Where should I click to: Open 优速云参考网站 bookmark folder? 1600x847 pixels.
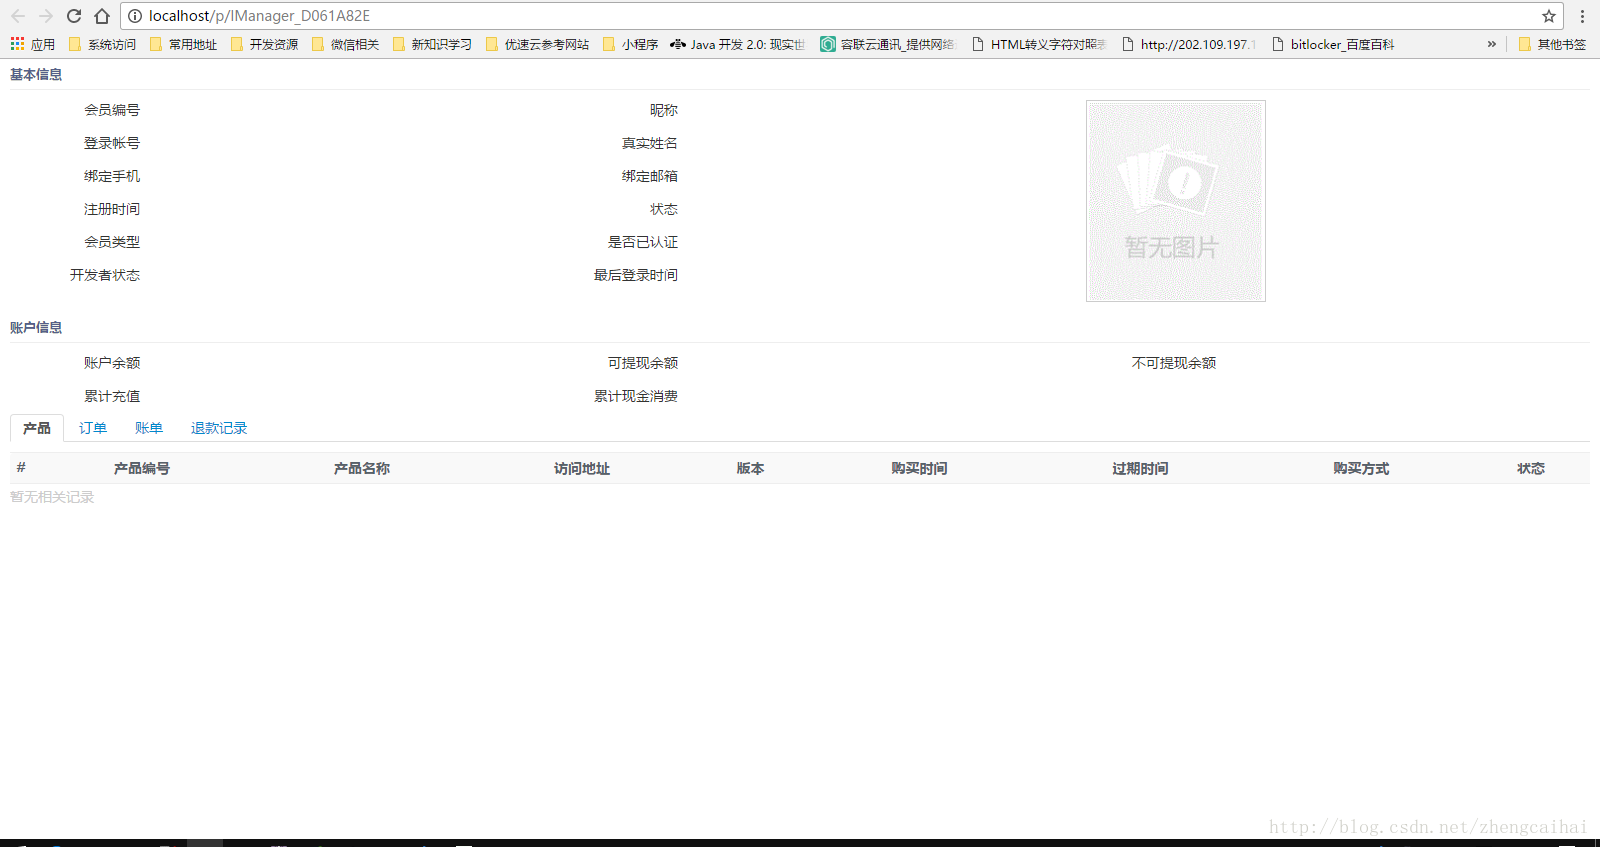(537, 44)
